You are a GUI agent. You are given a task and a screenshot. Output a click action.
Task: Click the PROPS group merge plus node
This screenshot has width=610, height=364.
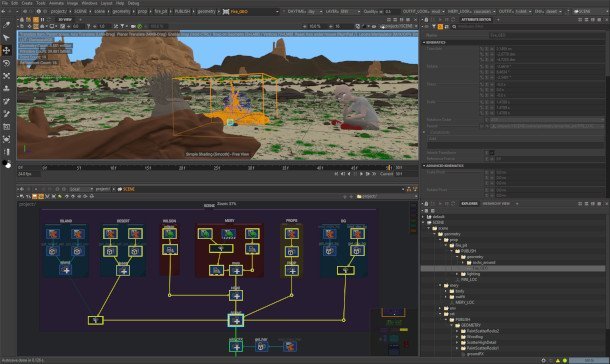[292, 271]
